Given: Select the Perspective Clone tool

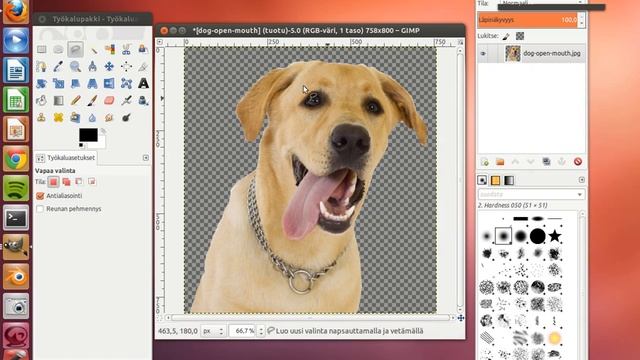Looking at the screenshot, I should pyautogui.click(x=76, y=118).
